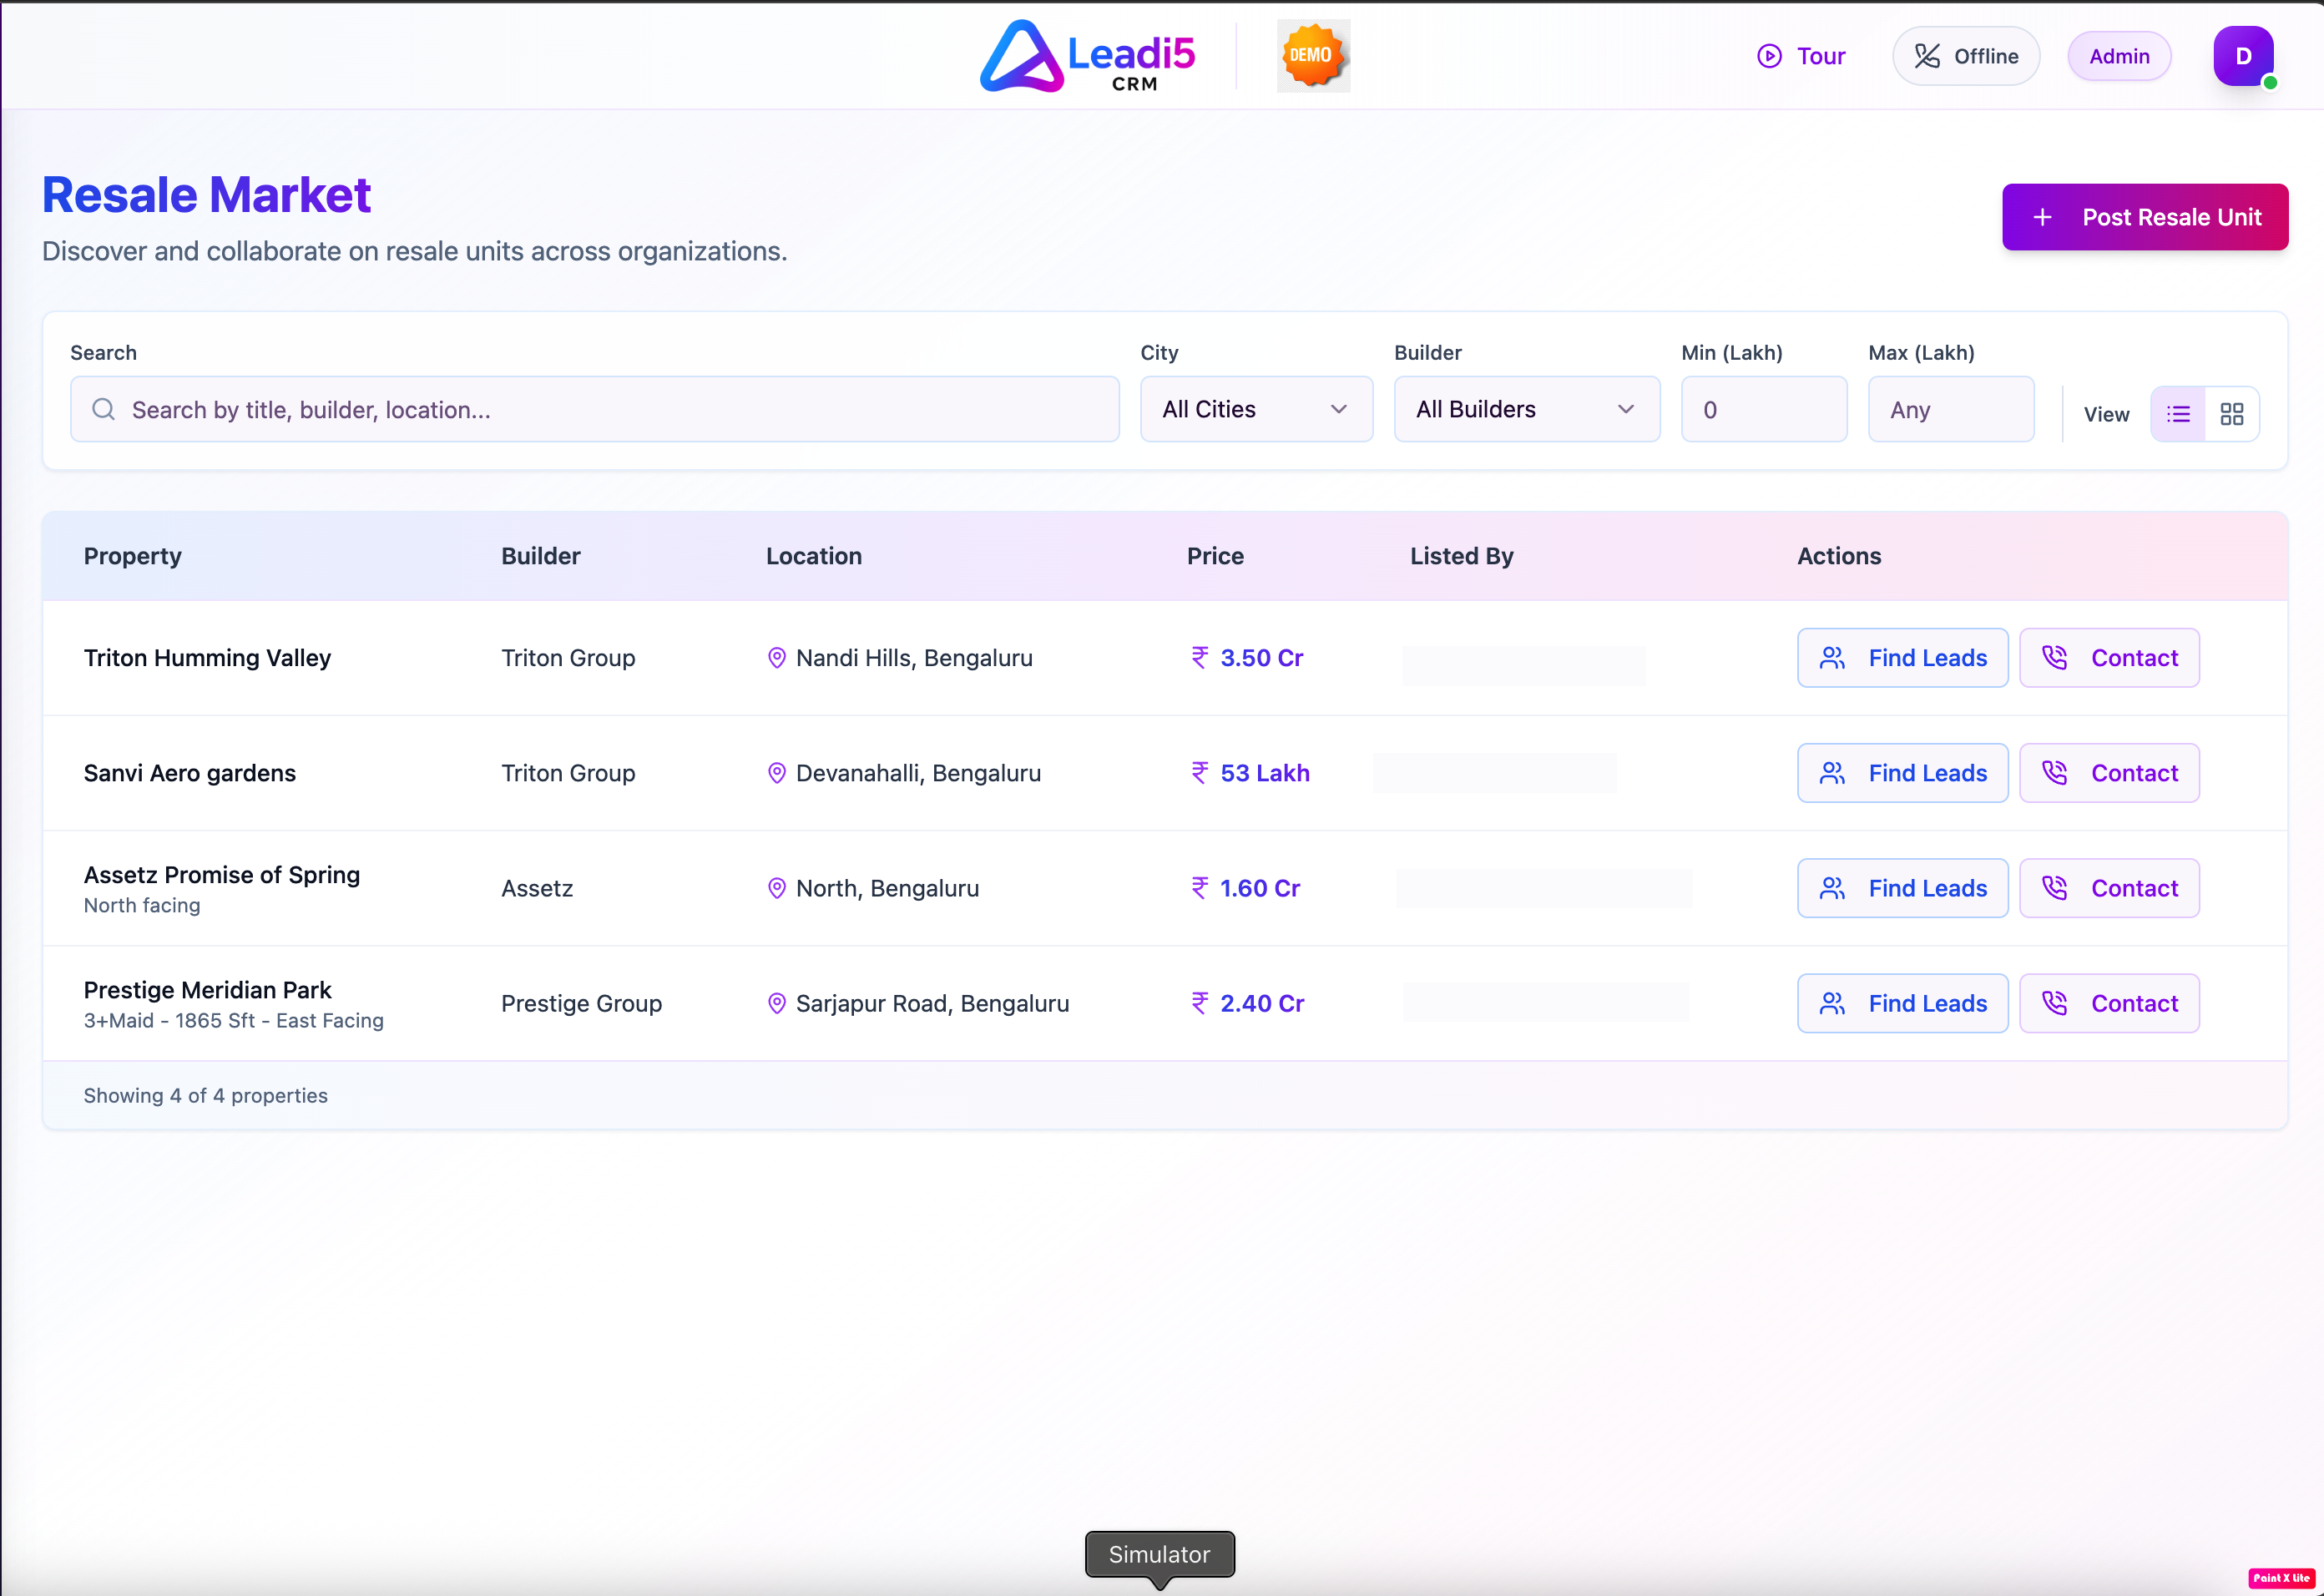
Task: Switch to grid view
Action: [2232, 414]
